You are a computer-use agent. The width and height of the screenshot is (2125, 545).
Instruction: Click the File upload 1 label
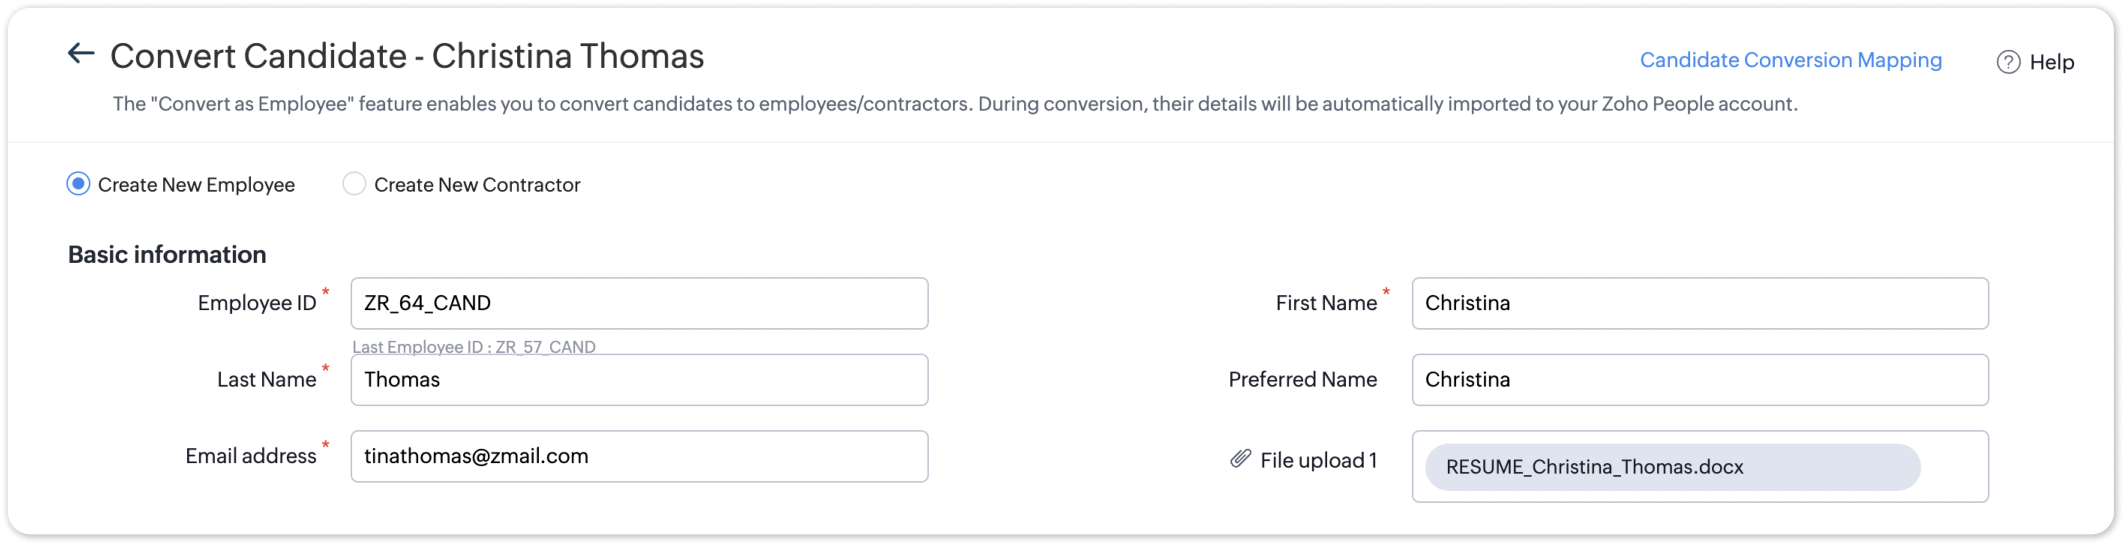(x=1318, y=460)
